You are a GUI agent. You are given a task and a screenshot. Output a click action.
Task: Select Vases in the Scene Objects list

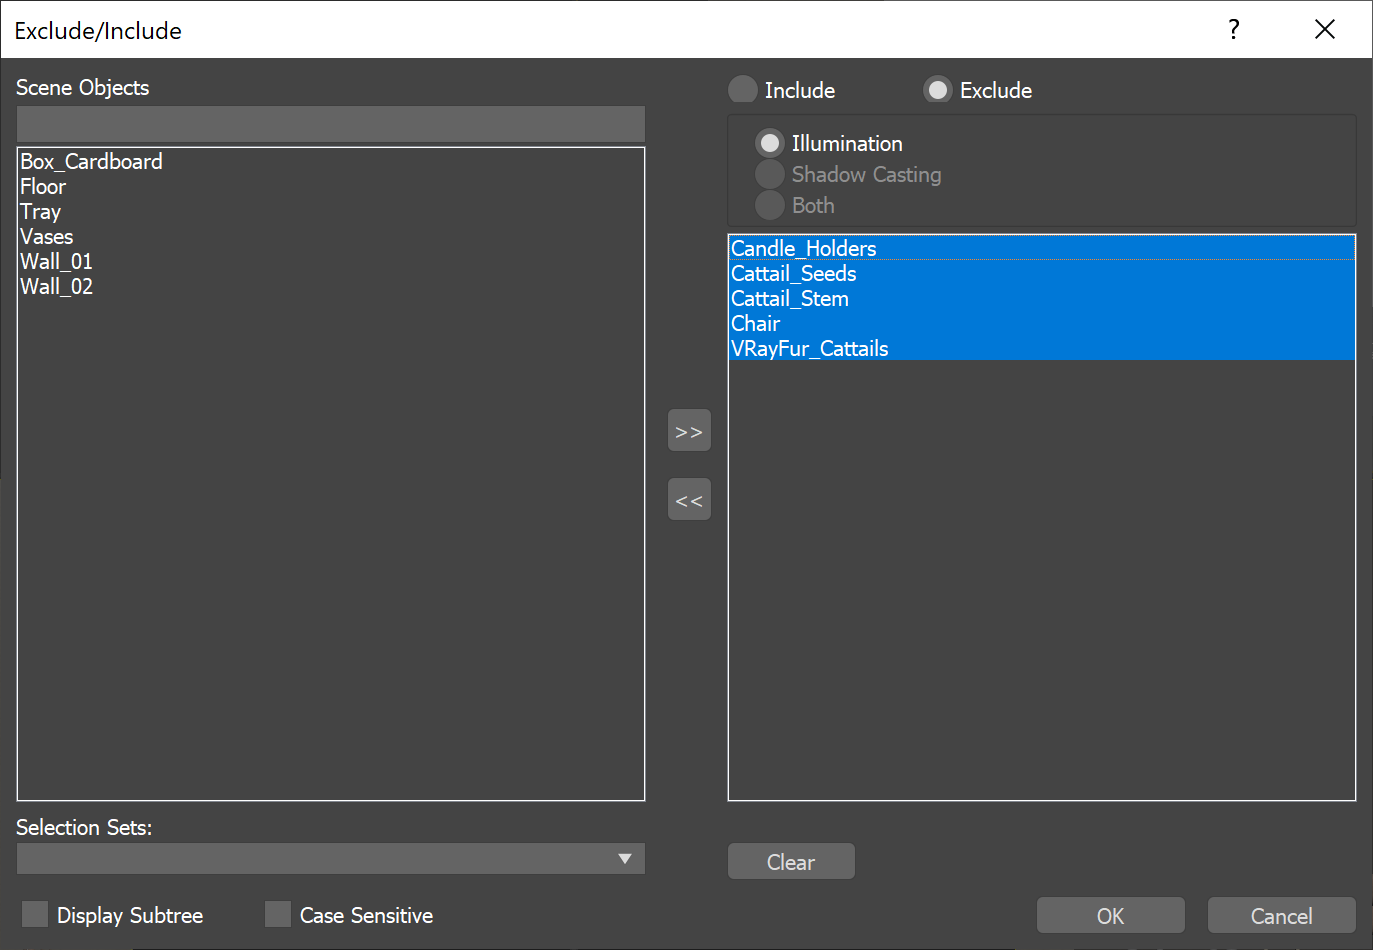[x=46, y=236]
